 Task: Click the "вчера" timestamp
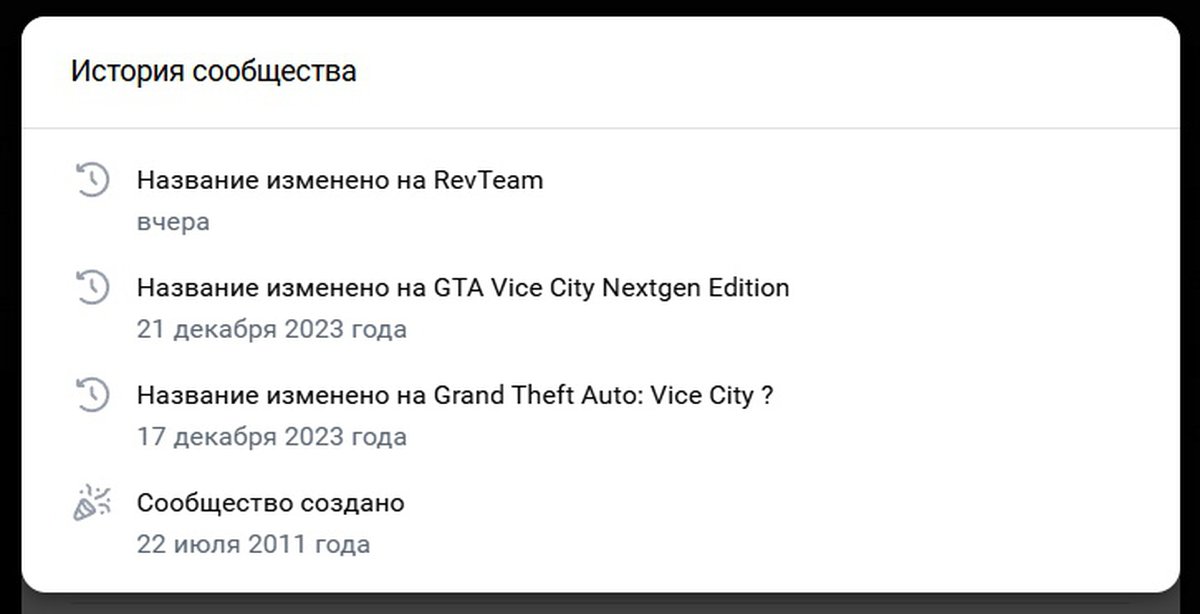[173, 222]
